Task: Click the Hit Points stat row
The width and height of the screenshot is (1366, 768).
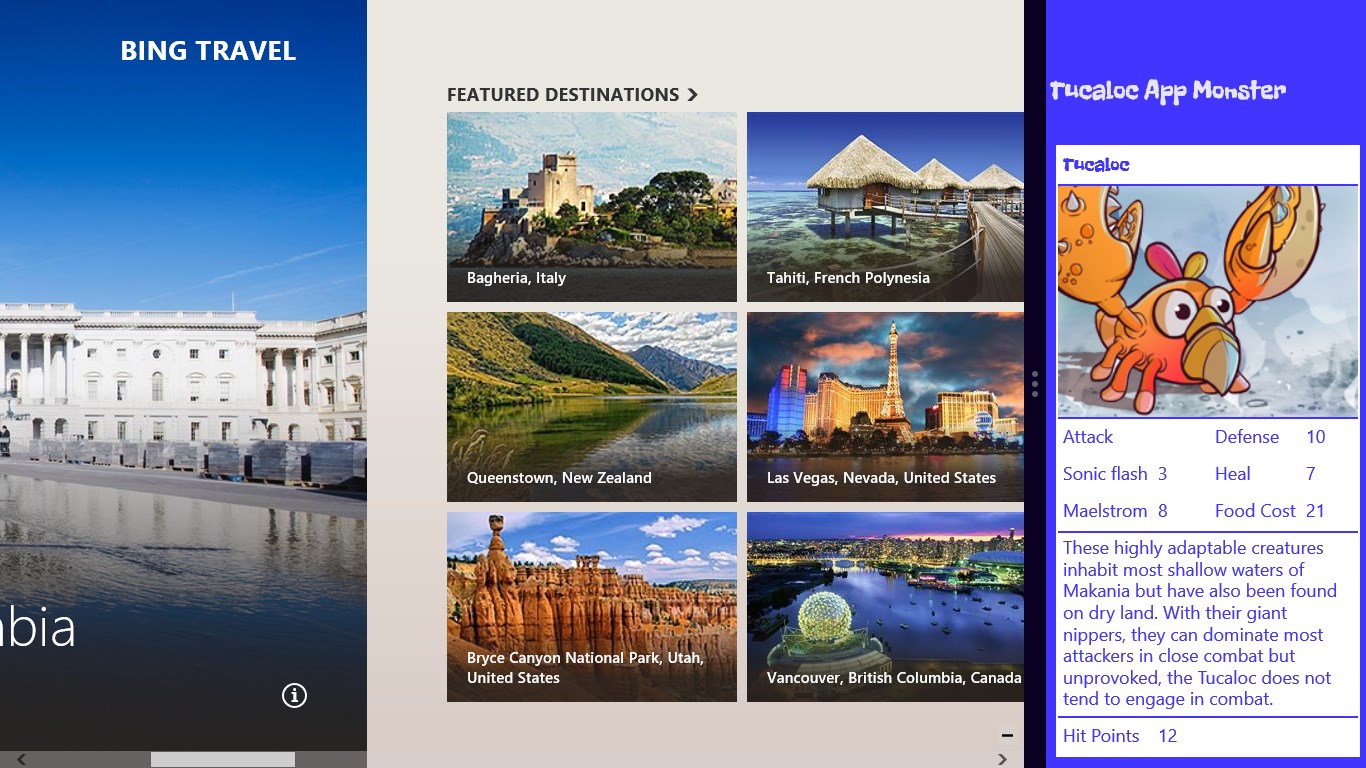Action: tap(1120, 736)
